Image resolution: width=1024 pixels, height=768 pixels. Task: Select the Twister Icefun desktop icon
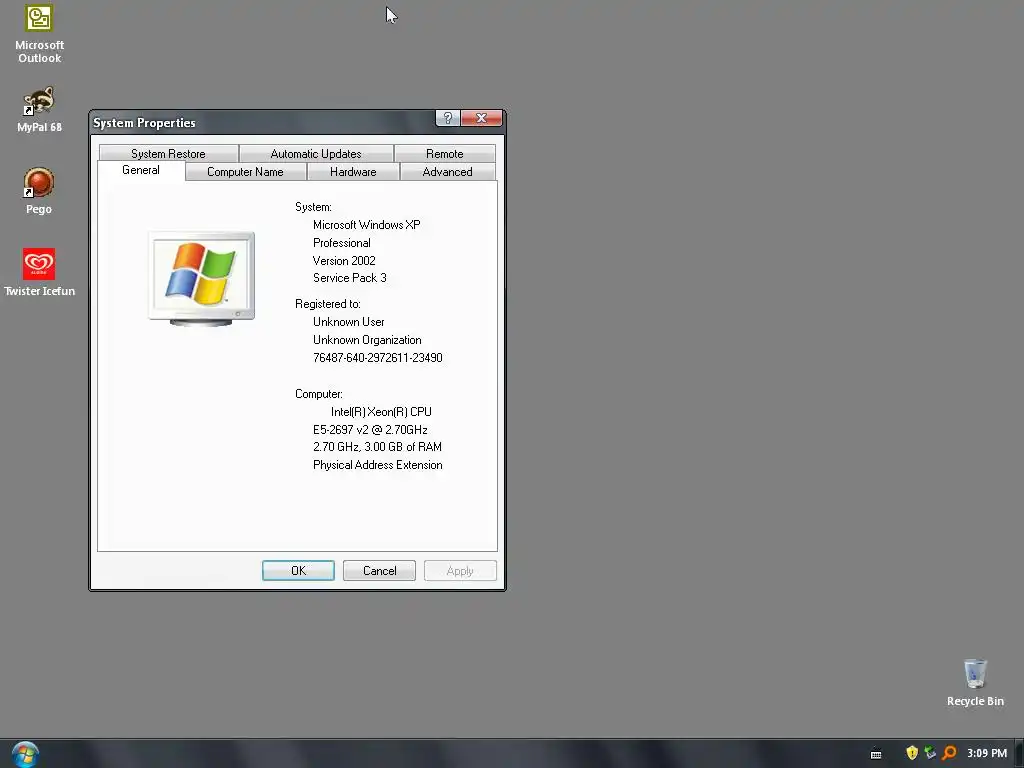(39, 272)
